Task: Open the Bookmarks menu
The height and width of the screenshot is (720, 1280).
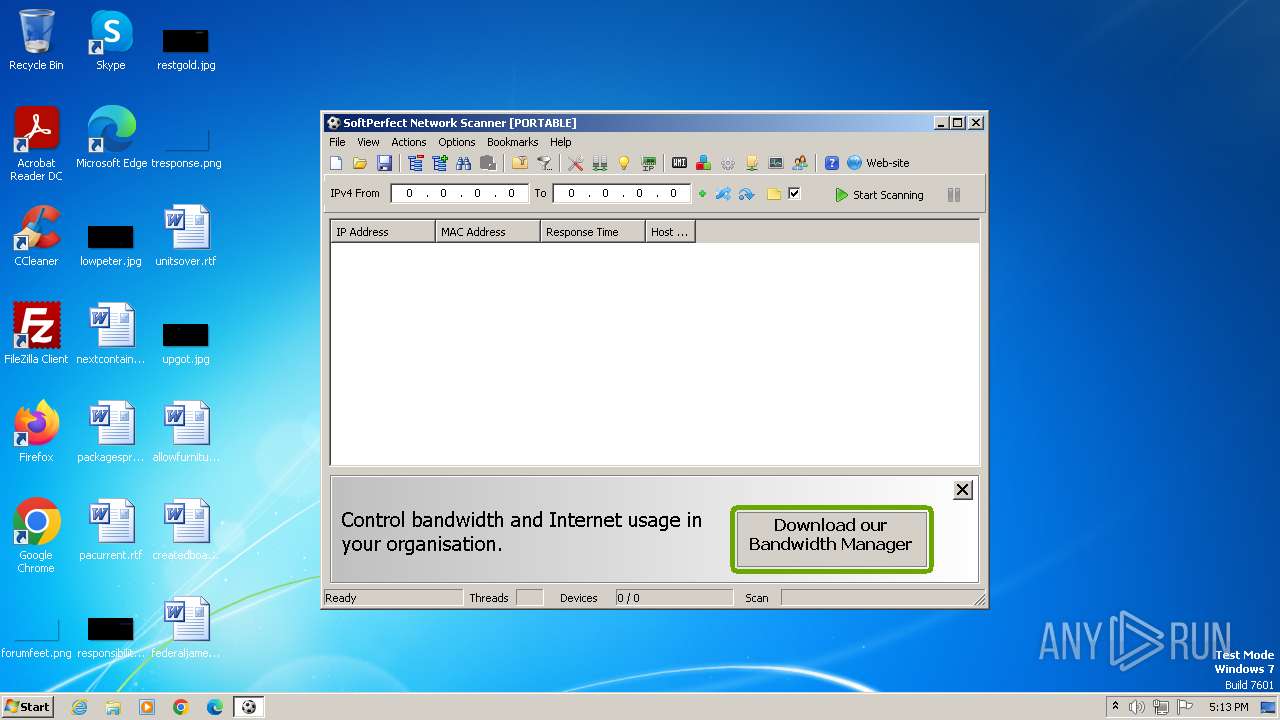Action: point(512,142)
